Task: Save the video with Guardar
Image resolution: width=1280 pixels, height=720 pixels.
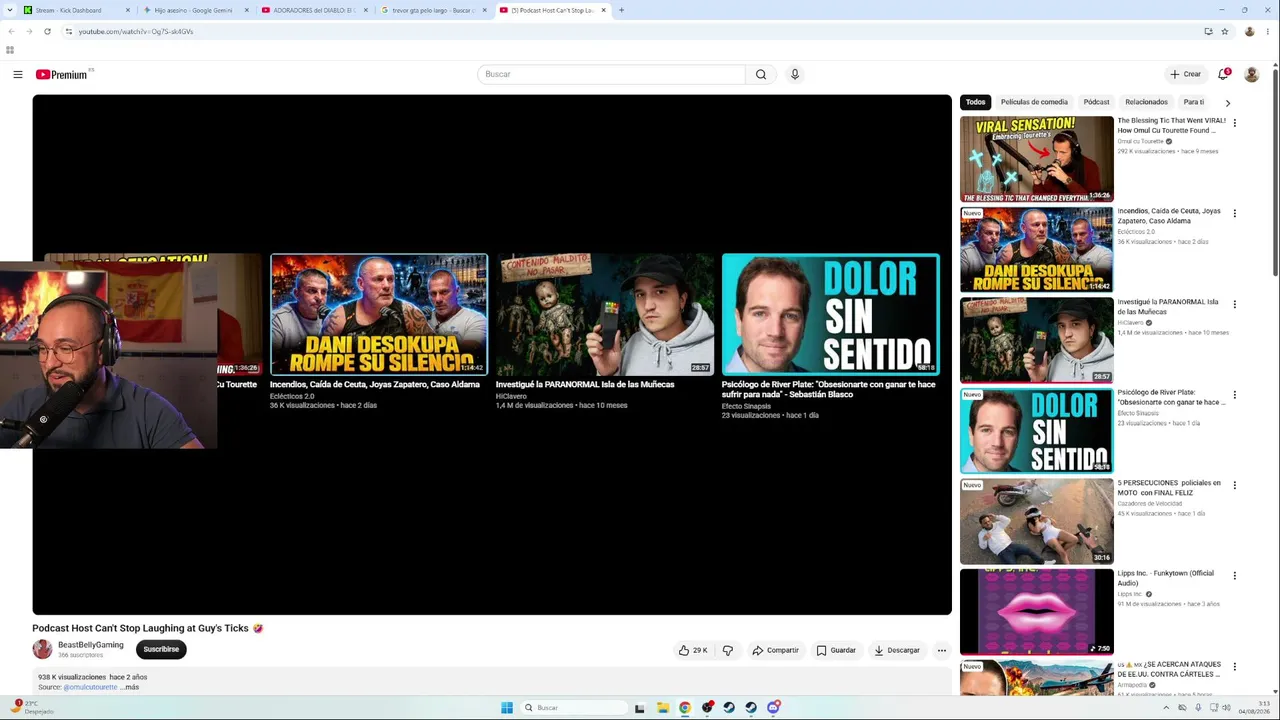Action: pos(836,650)
